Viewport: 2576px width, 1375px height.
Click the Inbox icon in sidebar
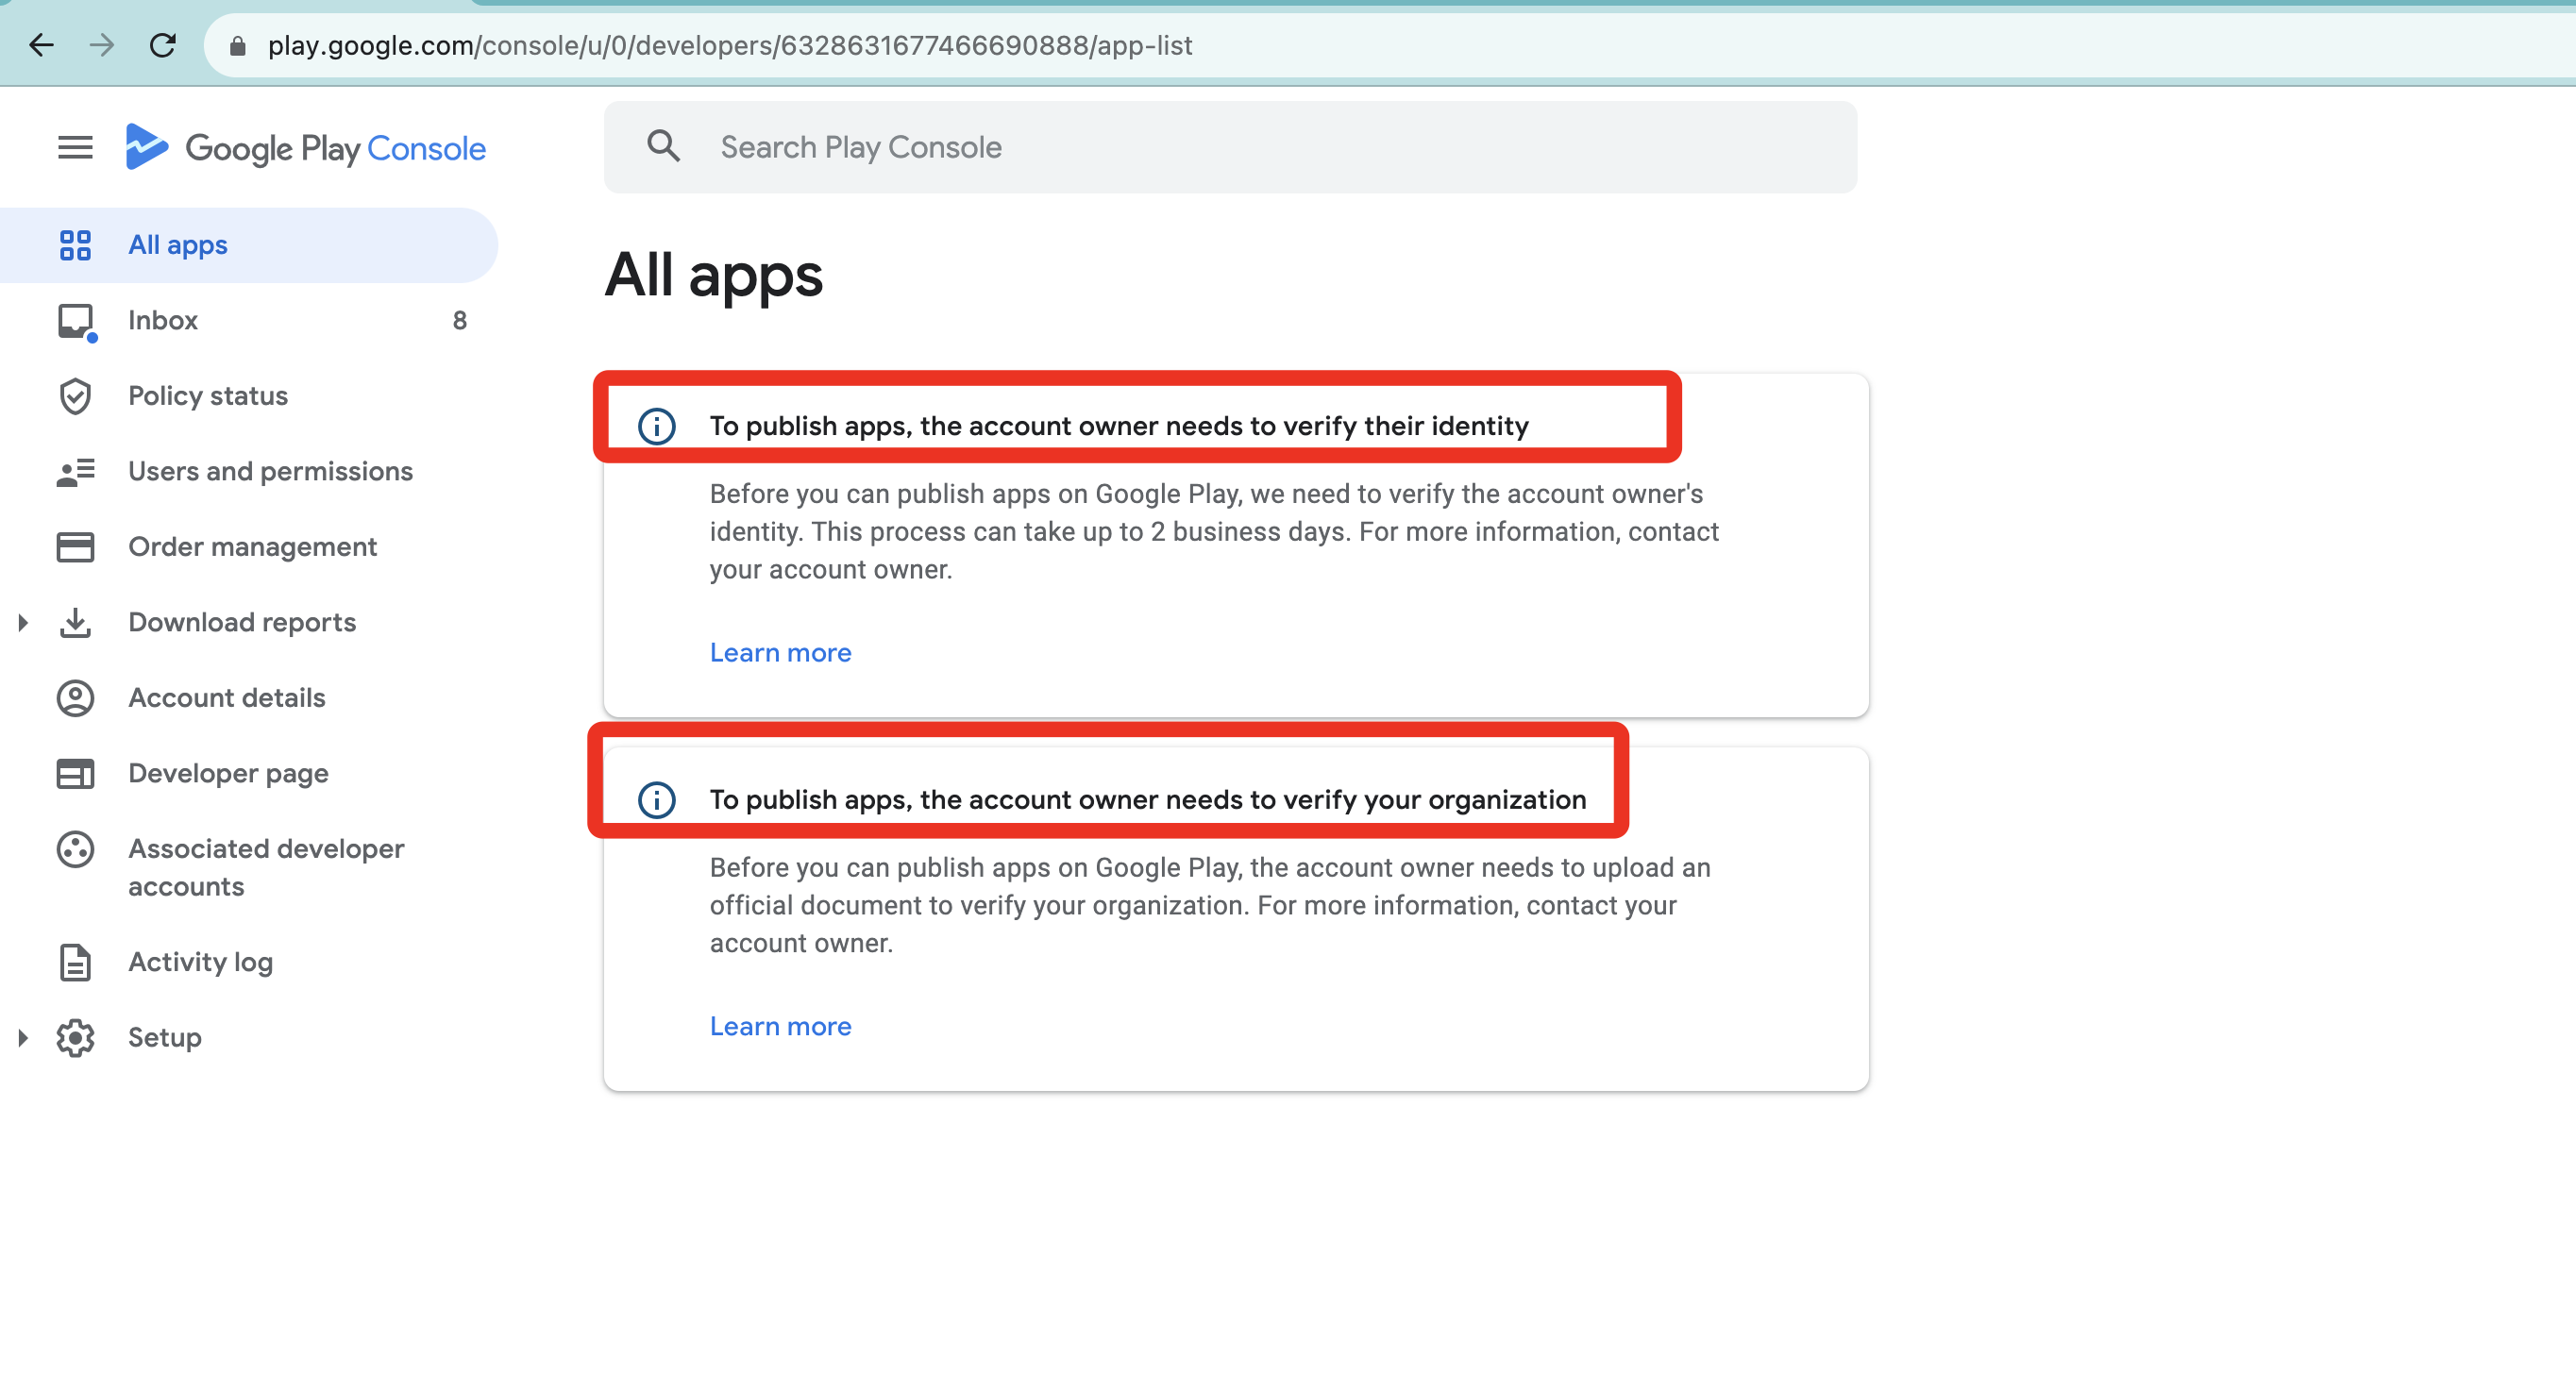75,321
